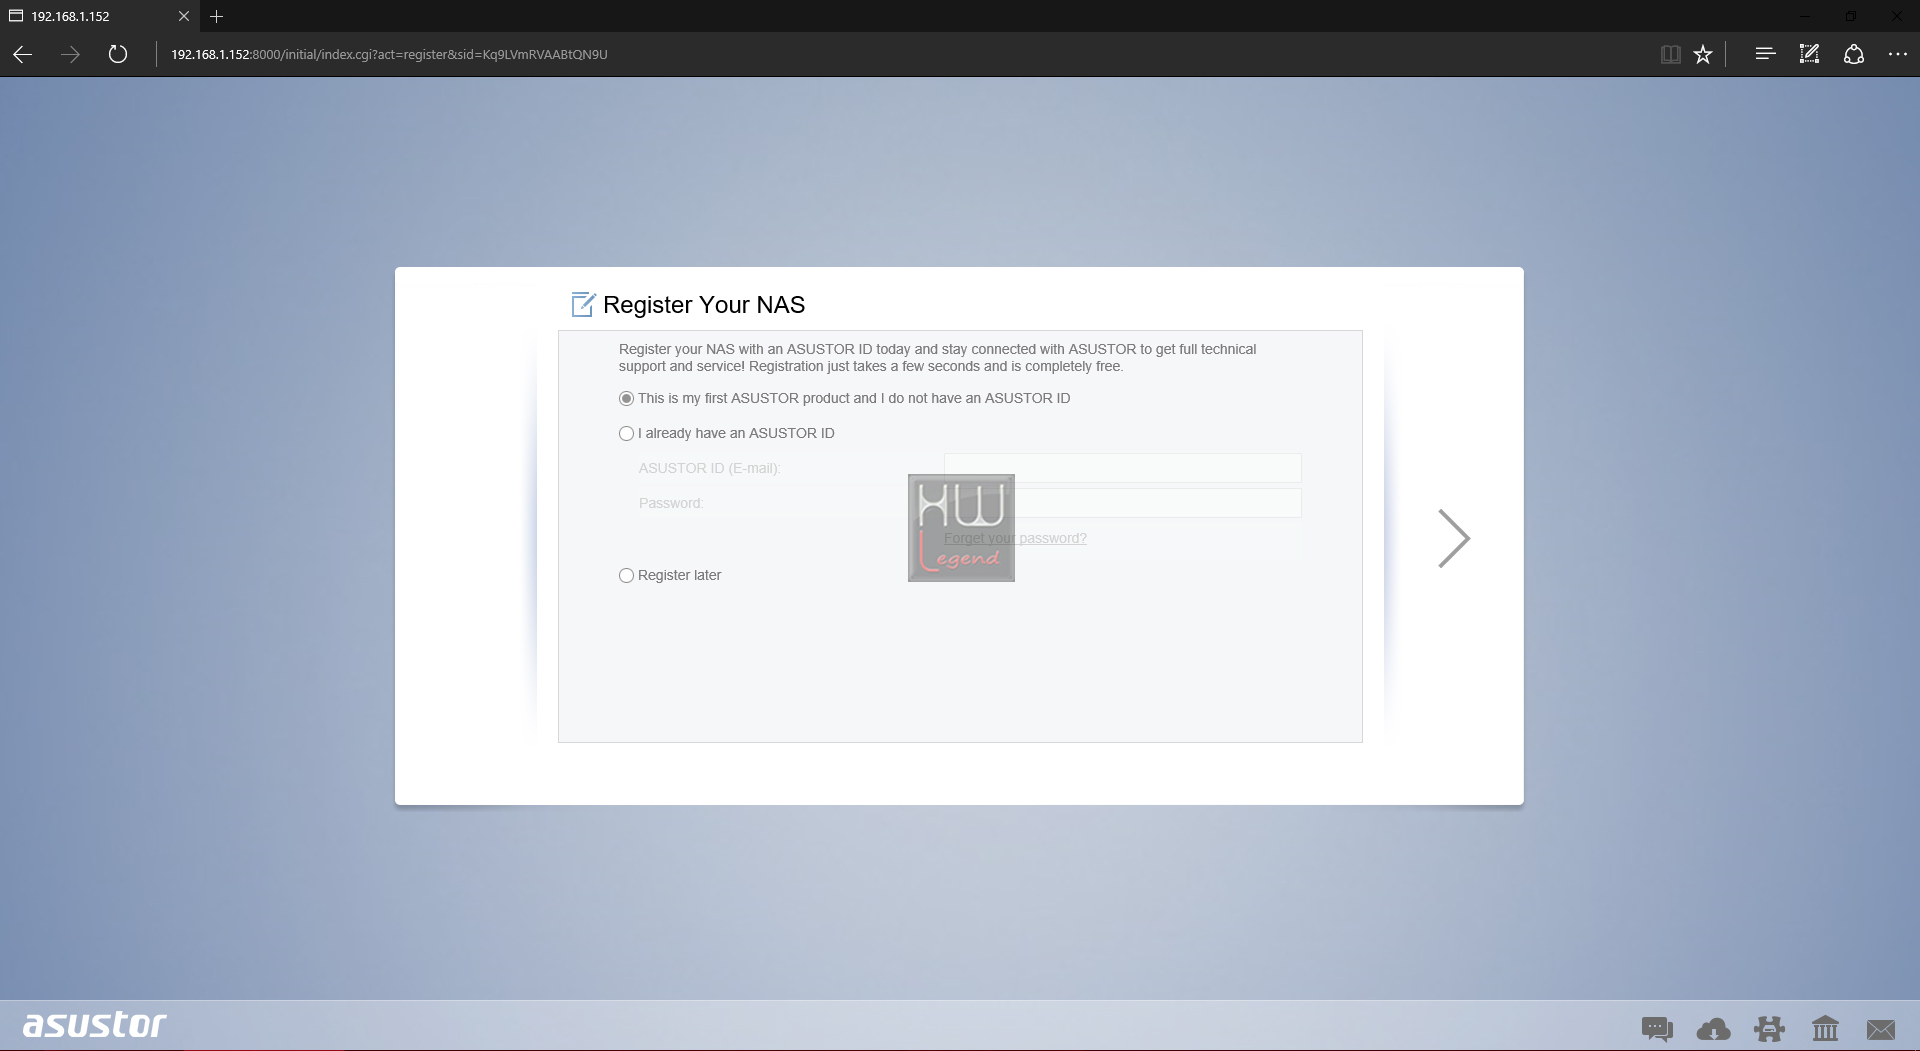1920x1051 pixels.
Task: Choose the 'Register later' option
Action: click(x=626, y=575)
